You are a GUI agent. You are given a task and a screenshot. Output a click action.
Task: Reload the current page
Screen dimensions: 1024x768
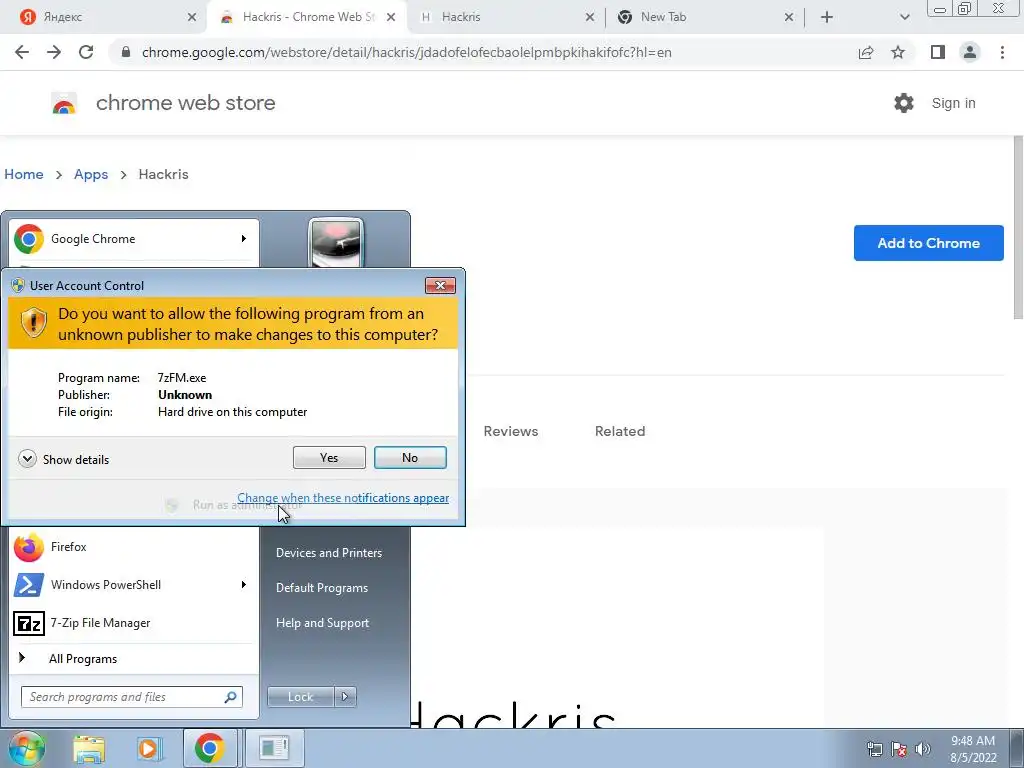[86, 52]
